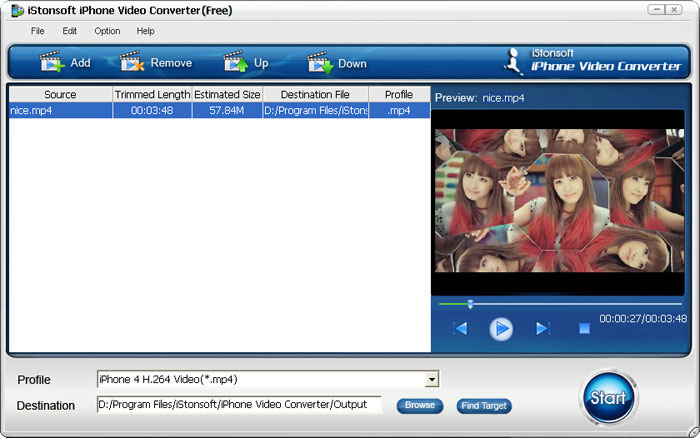Click the Preview: nice.mp4 label
The height and width of the screenshot is (438, 700).
(479, 98)
